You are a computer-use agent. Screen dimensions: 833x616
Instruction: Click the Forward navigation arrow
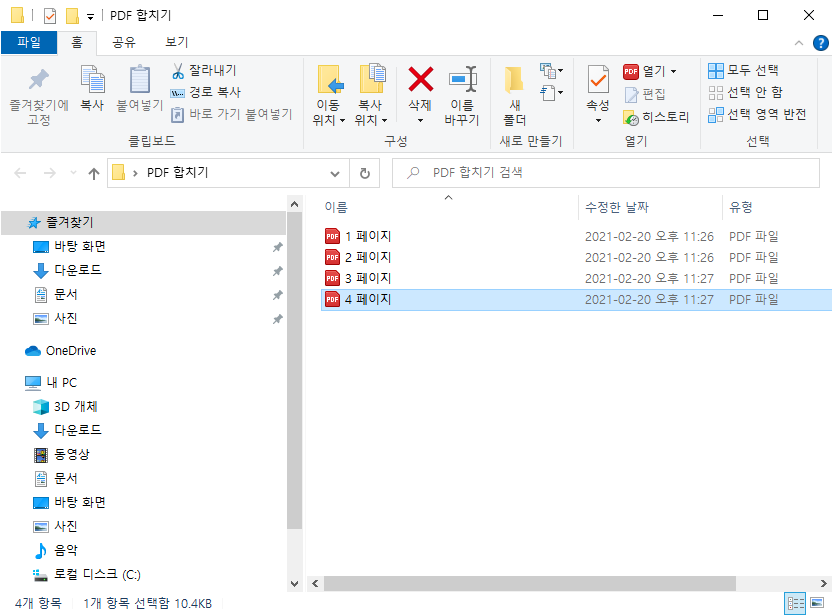(x=49, y=173)
